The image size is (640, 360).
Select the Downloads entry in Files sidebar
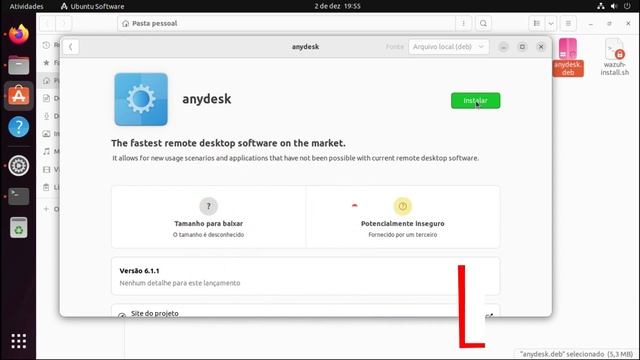point(47,116)
